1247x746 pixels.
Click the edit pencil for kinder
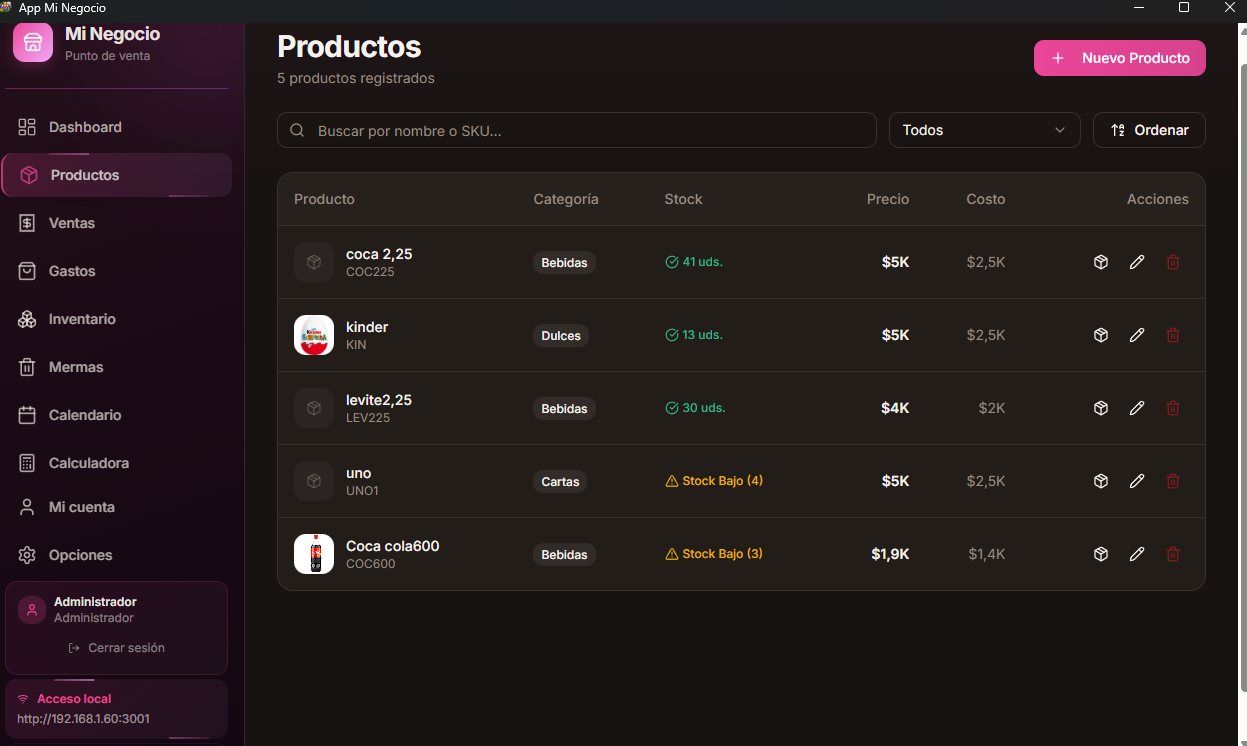point(1137,335)
